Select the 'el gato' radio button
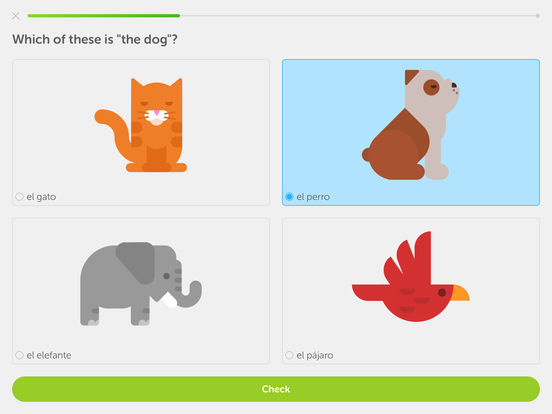Viewport: 552px width, 414px height. point(19,196)
